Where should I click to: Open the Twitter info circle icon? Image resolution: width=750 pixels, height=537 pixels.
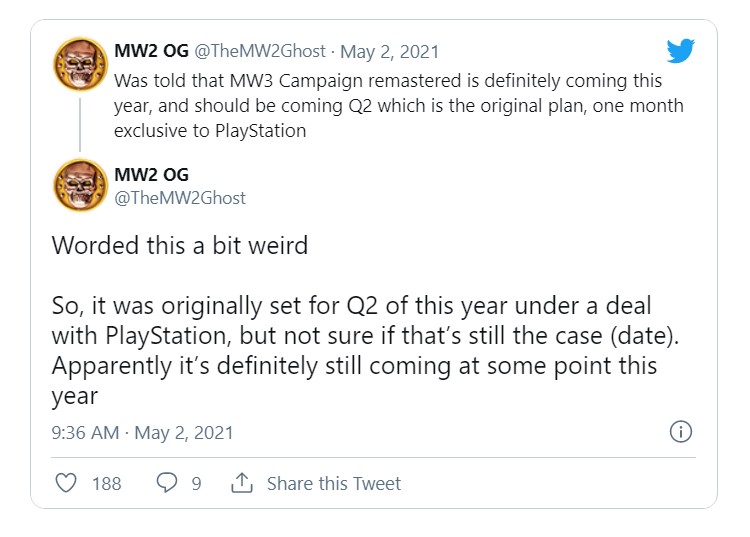[x=680, y=432]
